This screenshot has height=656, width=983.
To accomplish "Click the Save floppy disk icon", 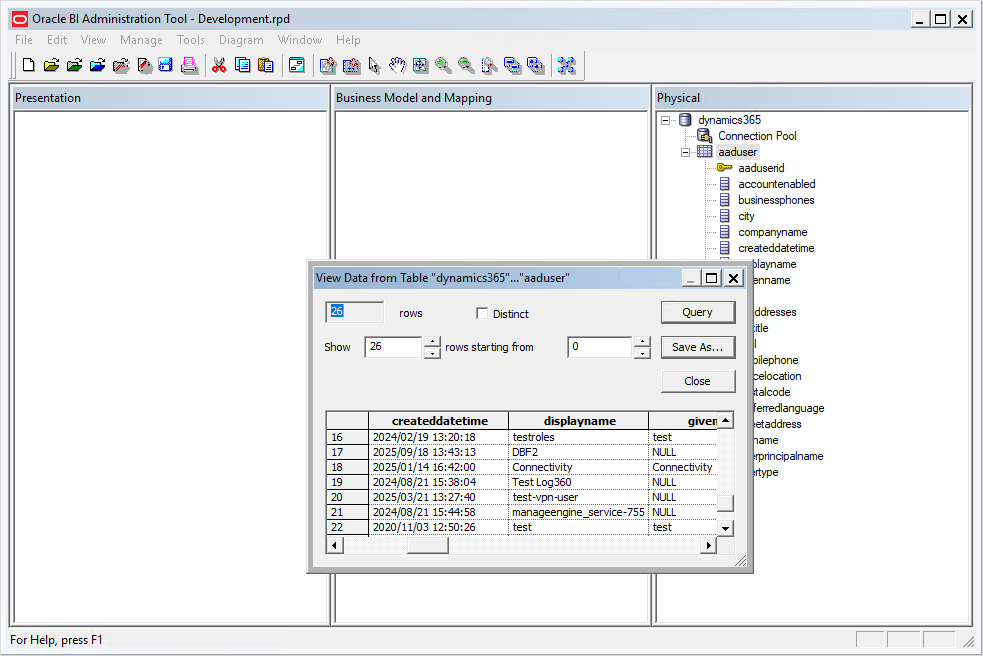I will [165, 66].
